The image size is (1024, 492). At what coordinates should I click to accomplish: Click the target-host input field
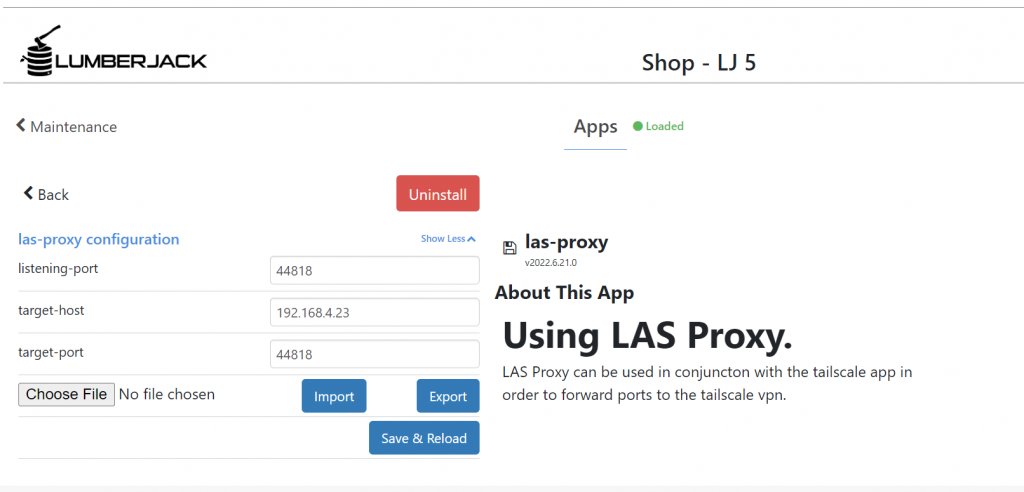coord(375,312)
